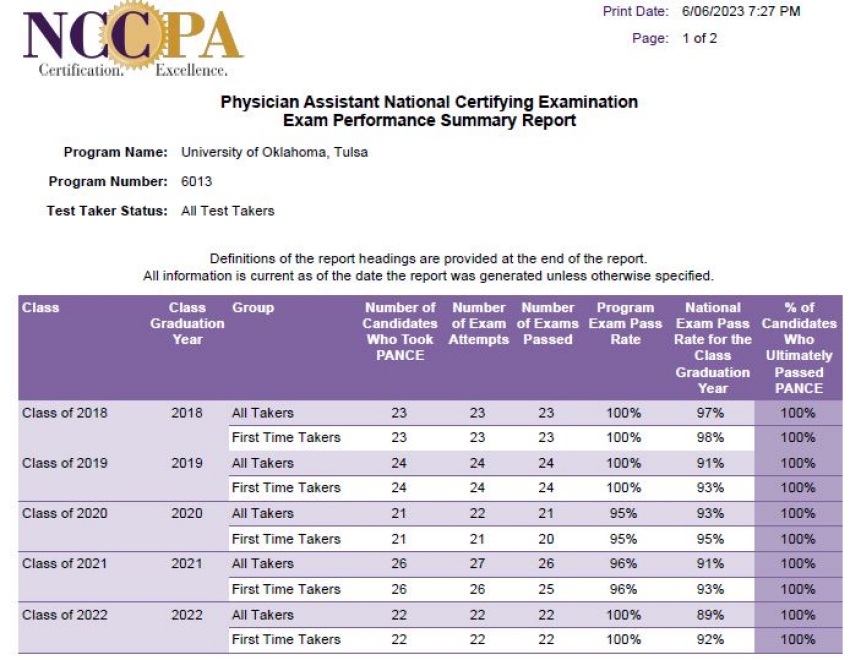
Task: Click the "Program Exam Pass Rate" header
Action: click(624, 323)
